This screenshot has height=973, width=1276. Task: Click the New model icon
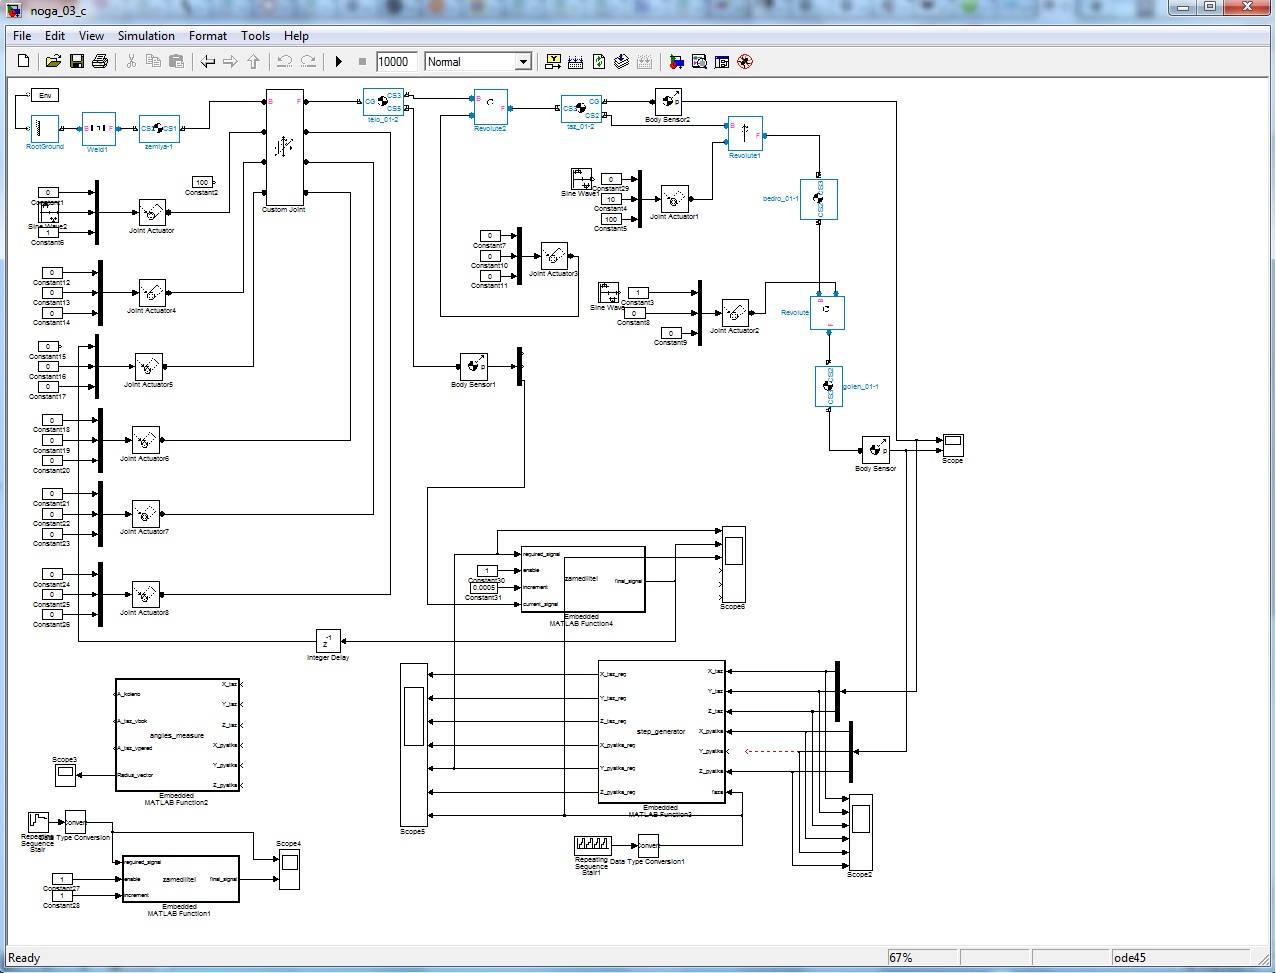click(23, 62)
